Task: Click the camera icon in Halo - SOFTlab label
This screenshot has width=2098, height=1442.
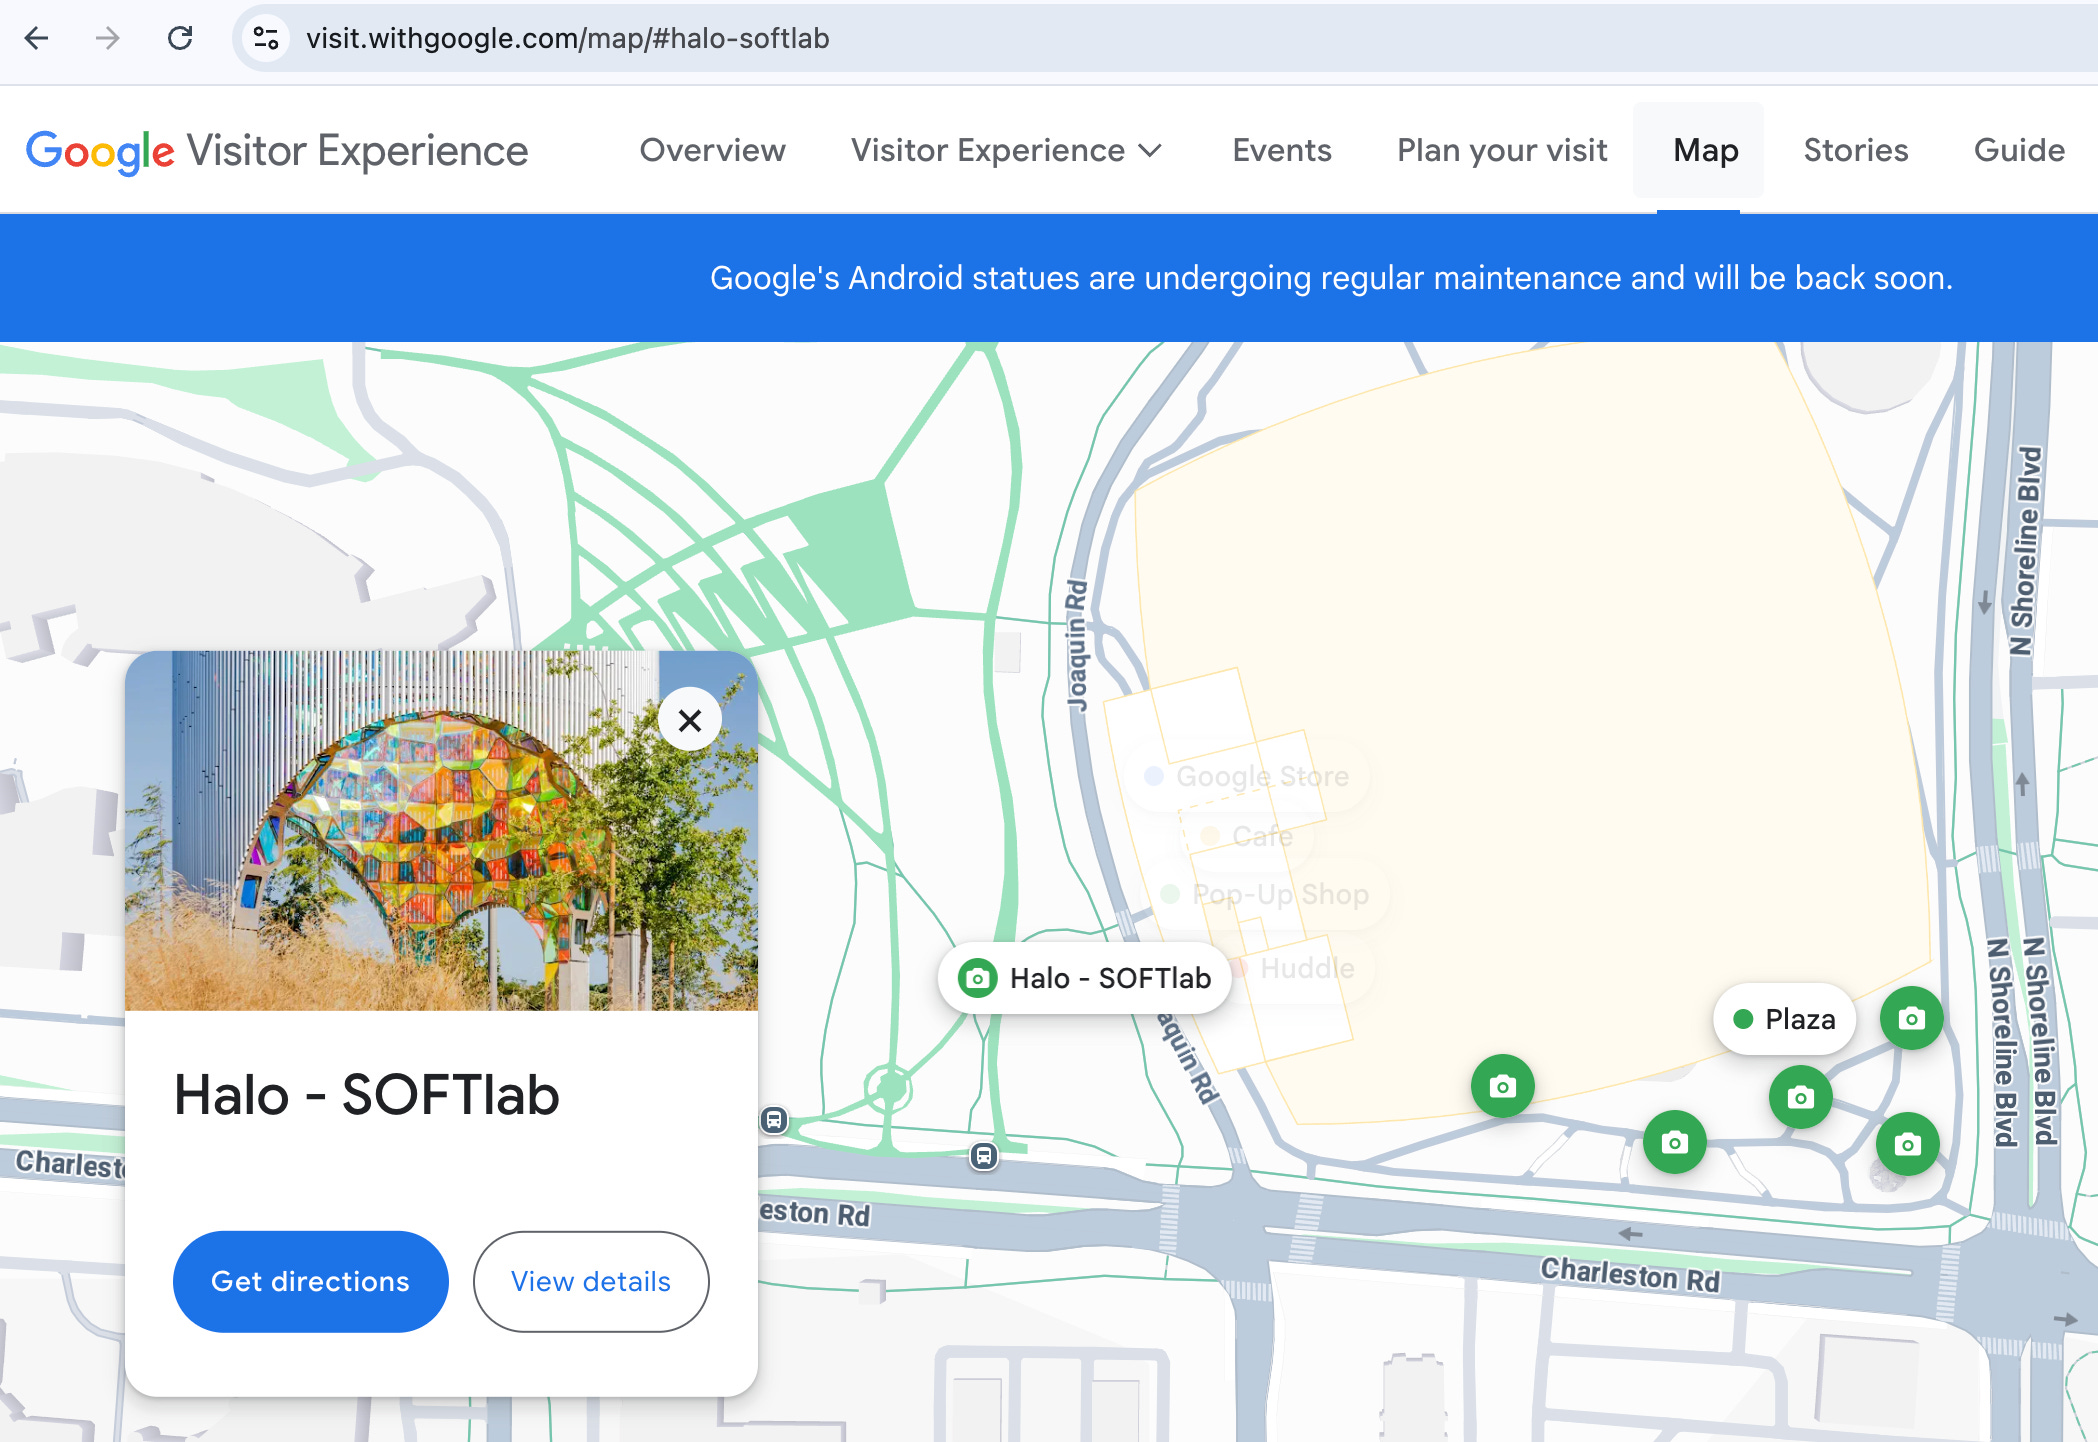Action: [x=977, y=978]
